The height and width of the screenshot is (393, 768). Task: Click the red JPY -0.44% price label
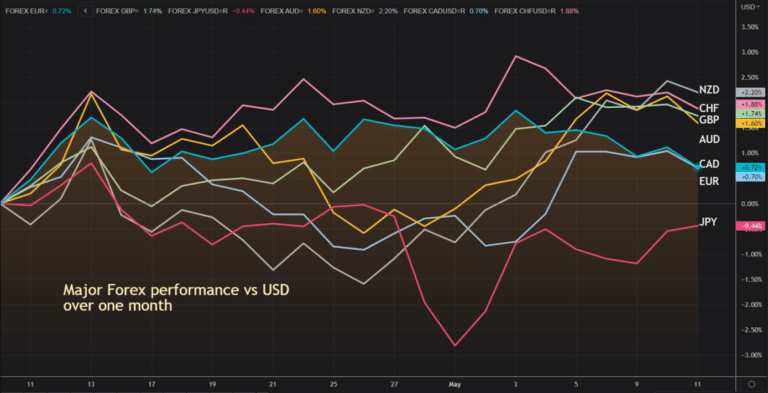tap(750, 226)
